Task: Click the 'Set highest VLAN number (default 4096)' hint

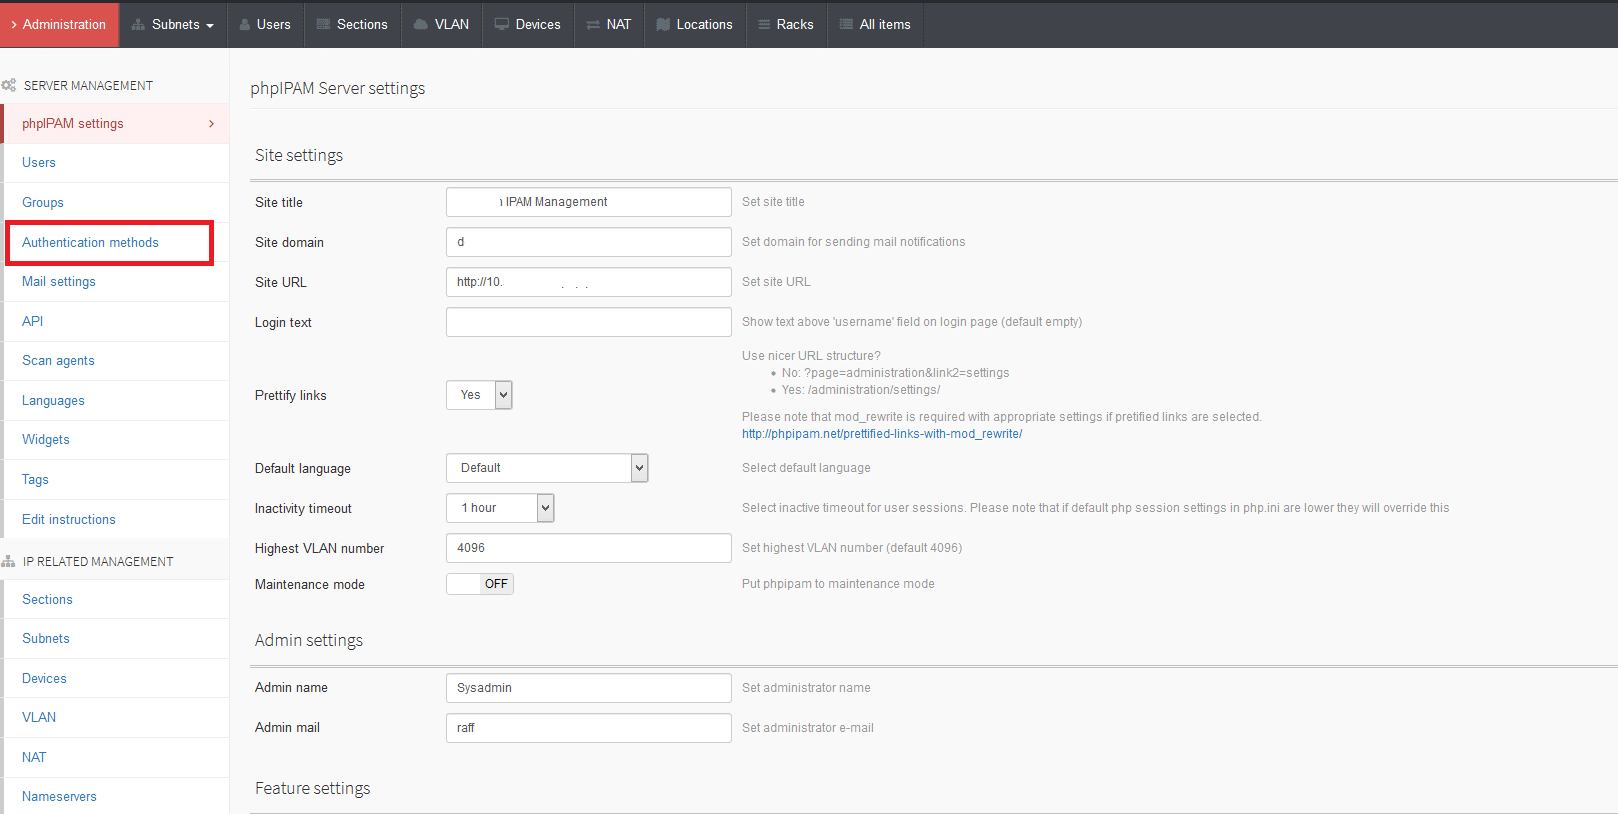Action: [x=852, y=548]
